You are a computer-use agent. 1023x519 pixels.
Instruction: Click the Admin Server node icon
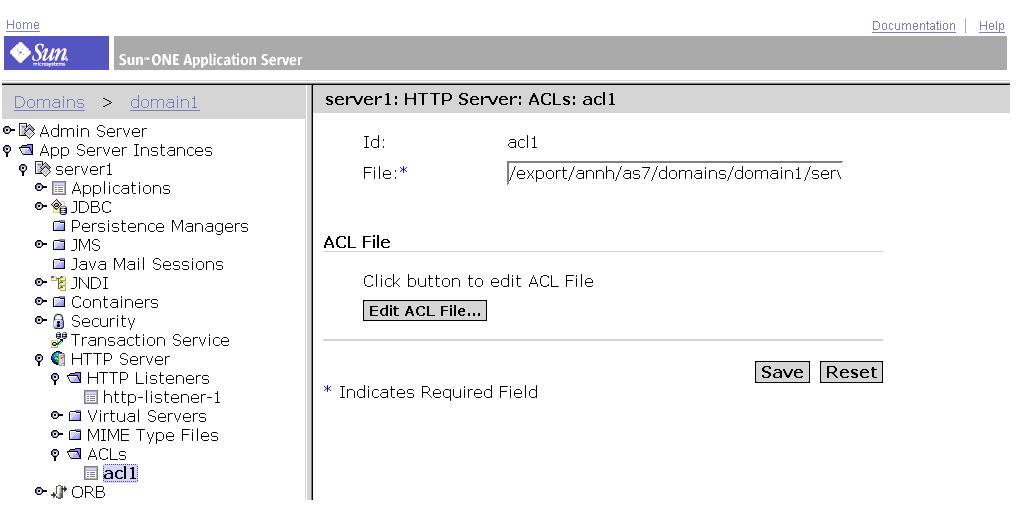point(27,131)
